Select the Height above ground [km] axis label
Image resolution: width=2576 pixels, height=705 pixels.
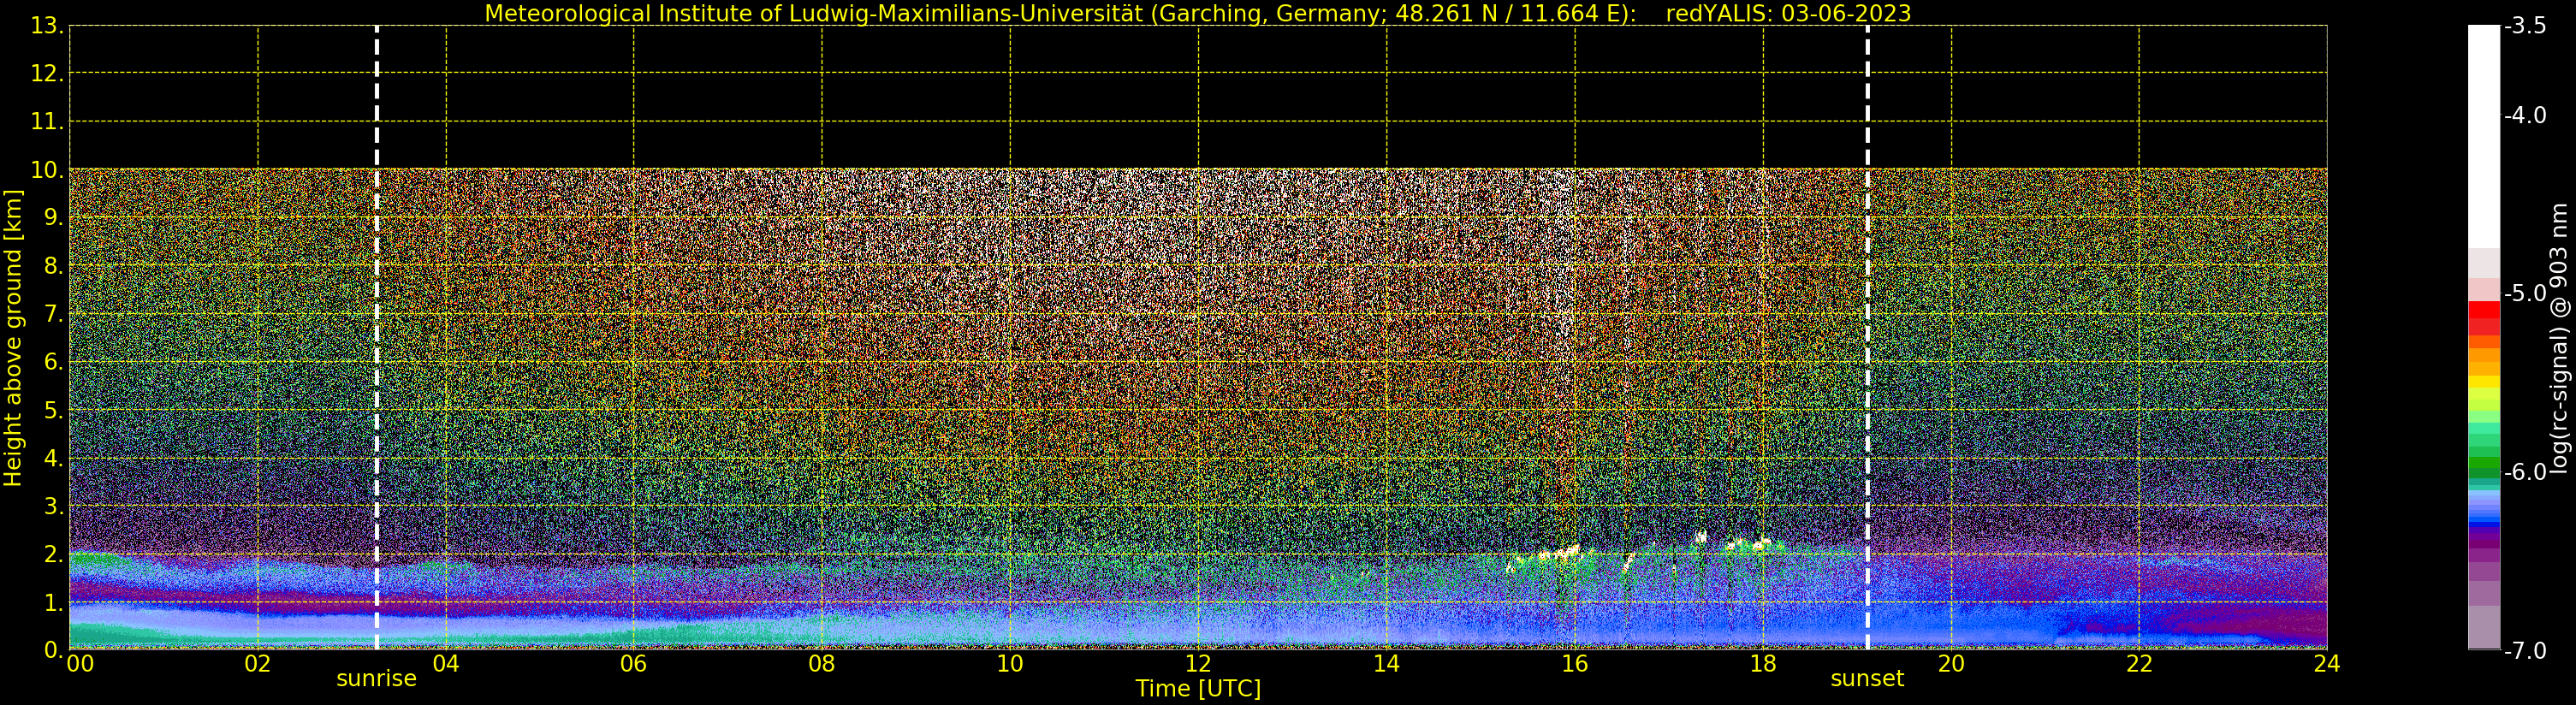pos(13,338)
